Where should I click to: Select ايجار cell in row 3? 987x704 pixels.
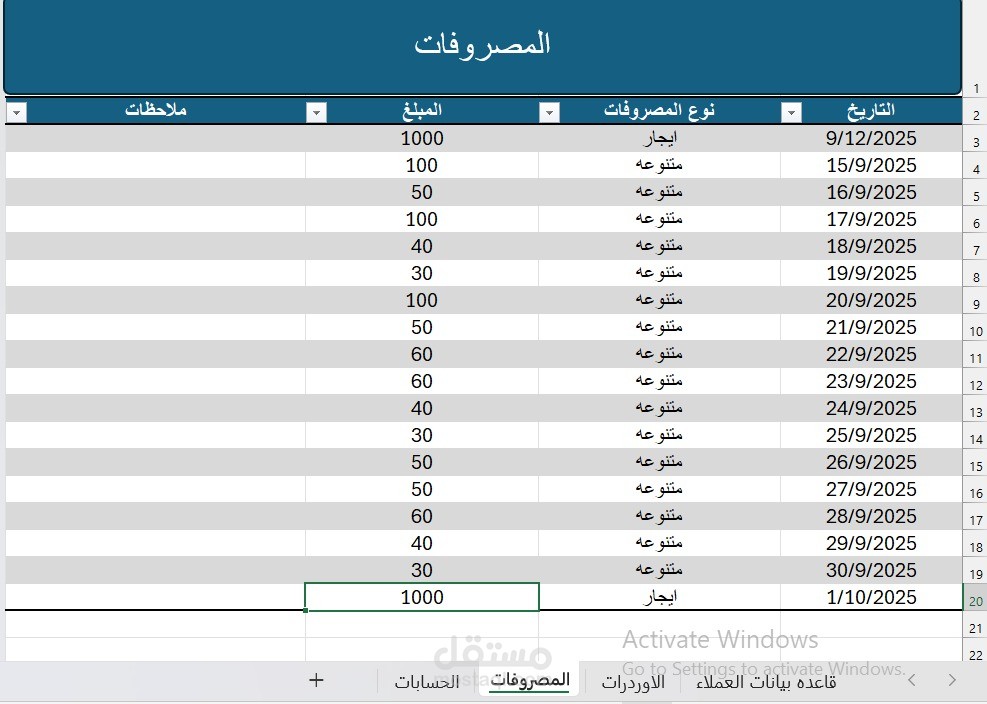(659, 139)
